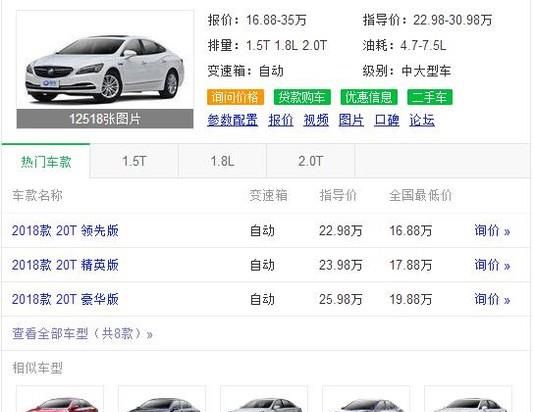Open 2018款 20T 领先版 model
Image resolution: width=534 pixels, height=412 pixels.
(65, 231)
